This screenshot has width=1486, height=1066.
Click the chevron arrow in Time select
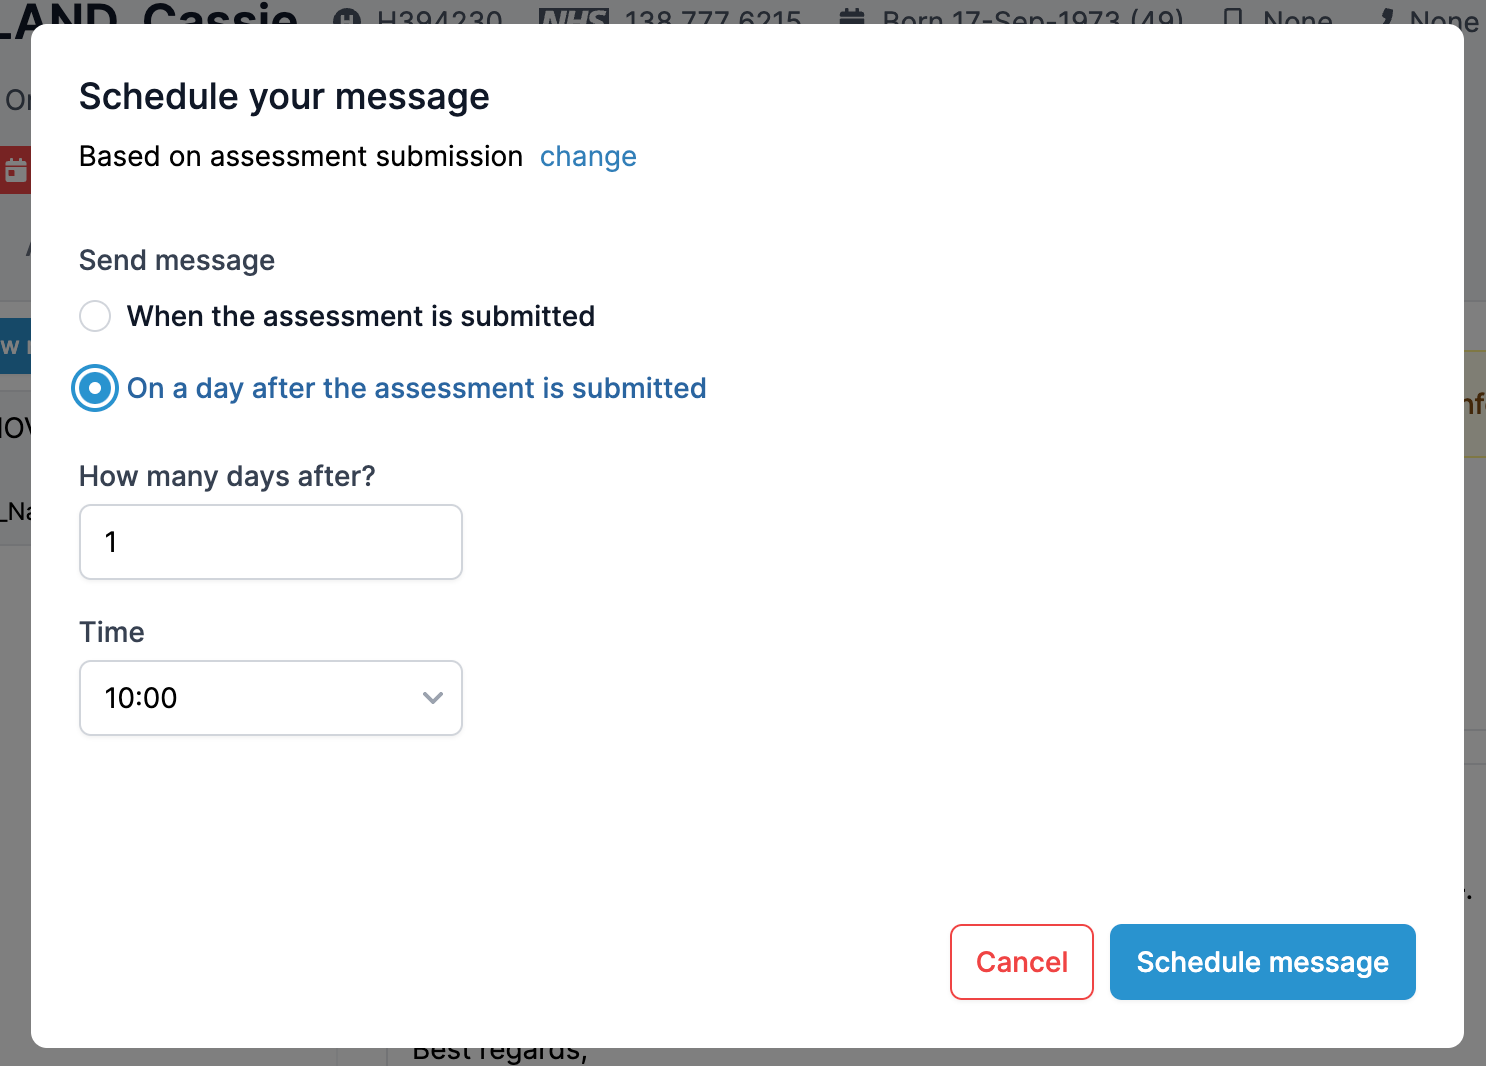433,698
